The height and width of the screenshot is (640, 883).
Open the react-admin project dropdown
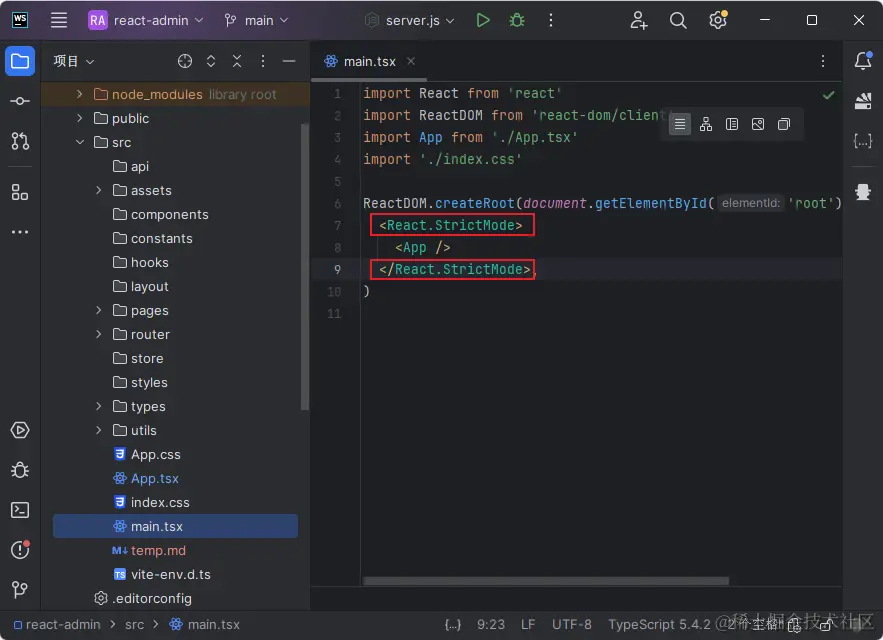pos(146,20)
